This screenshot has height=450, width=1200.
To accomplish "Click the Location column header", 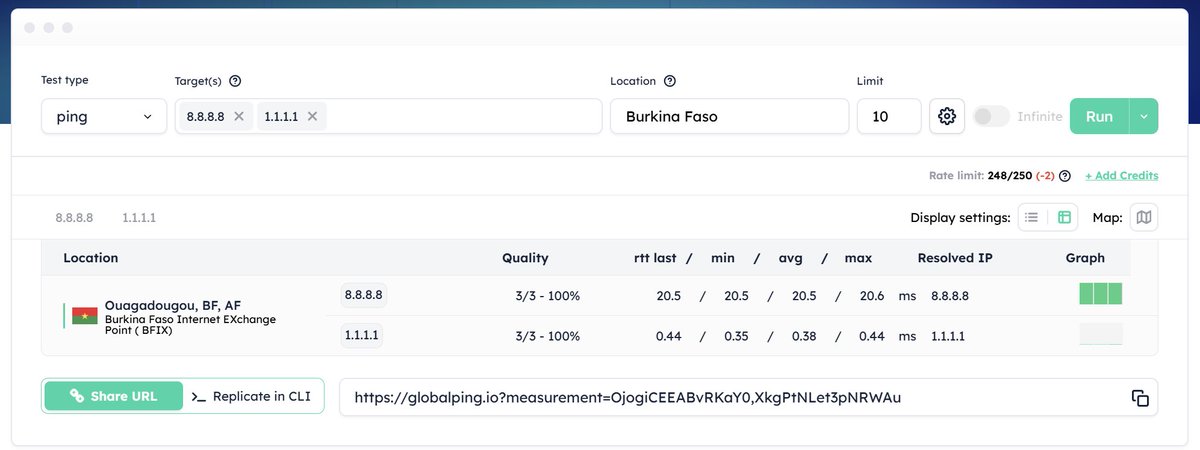I will [x=90, y=258].
